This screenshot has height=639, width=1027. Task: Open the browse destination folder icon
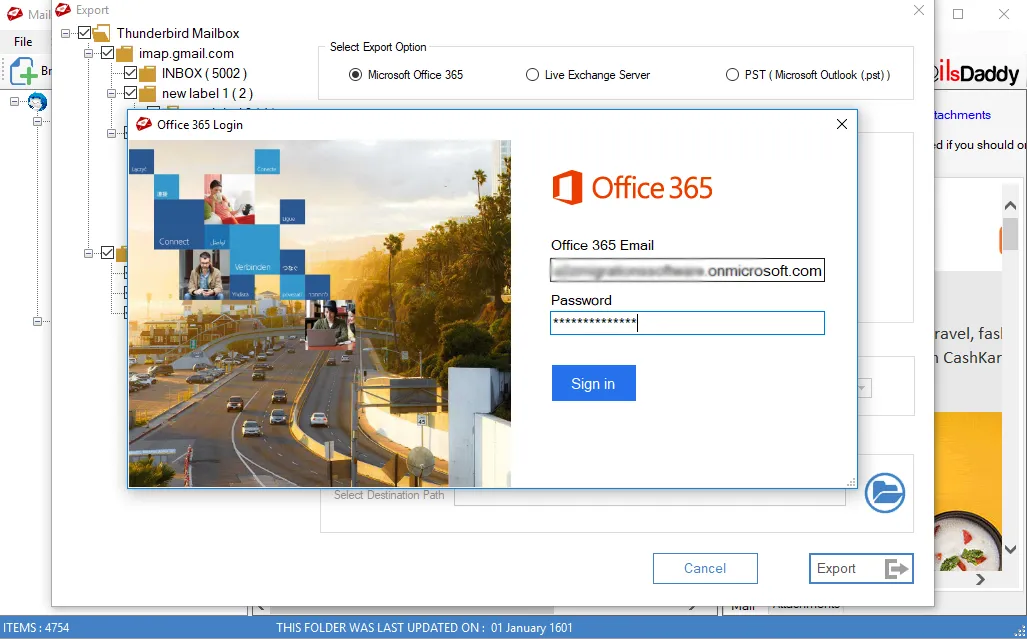885,492
